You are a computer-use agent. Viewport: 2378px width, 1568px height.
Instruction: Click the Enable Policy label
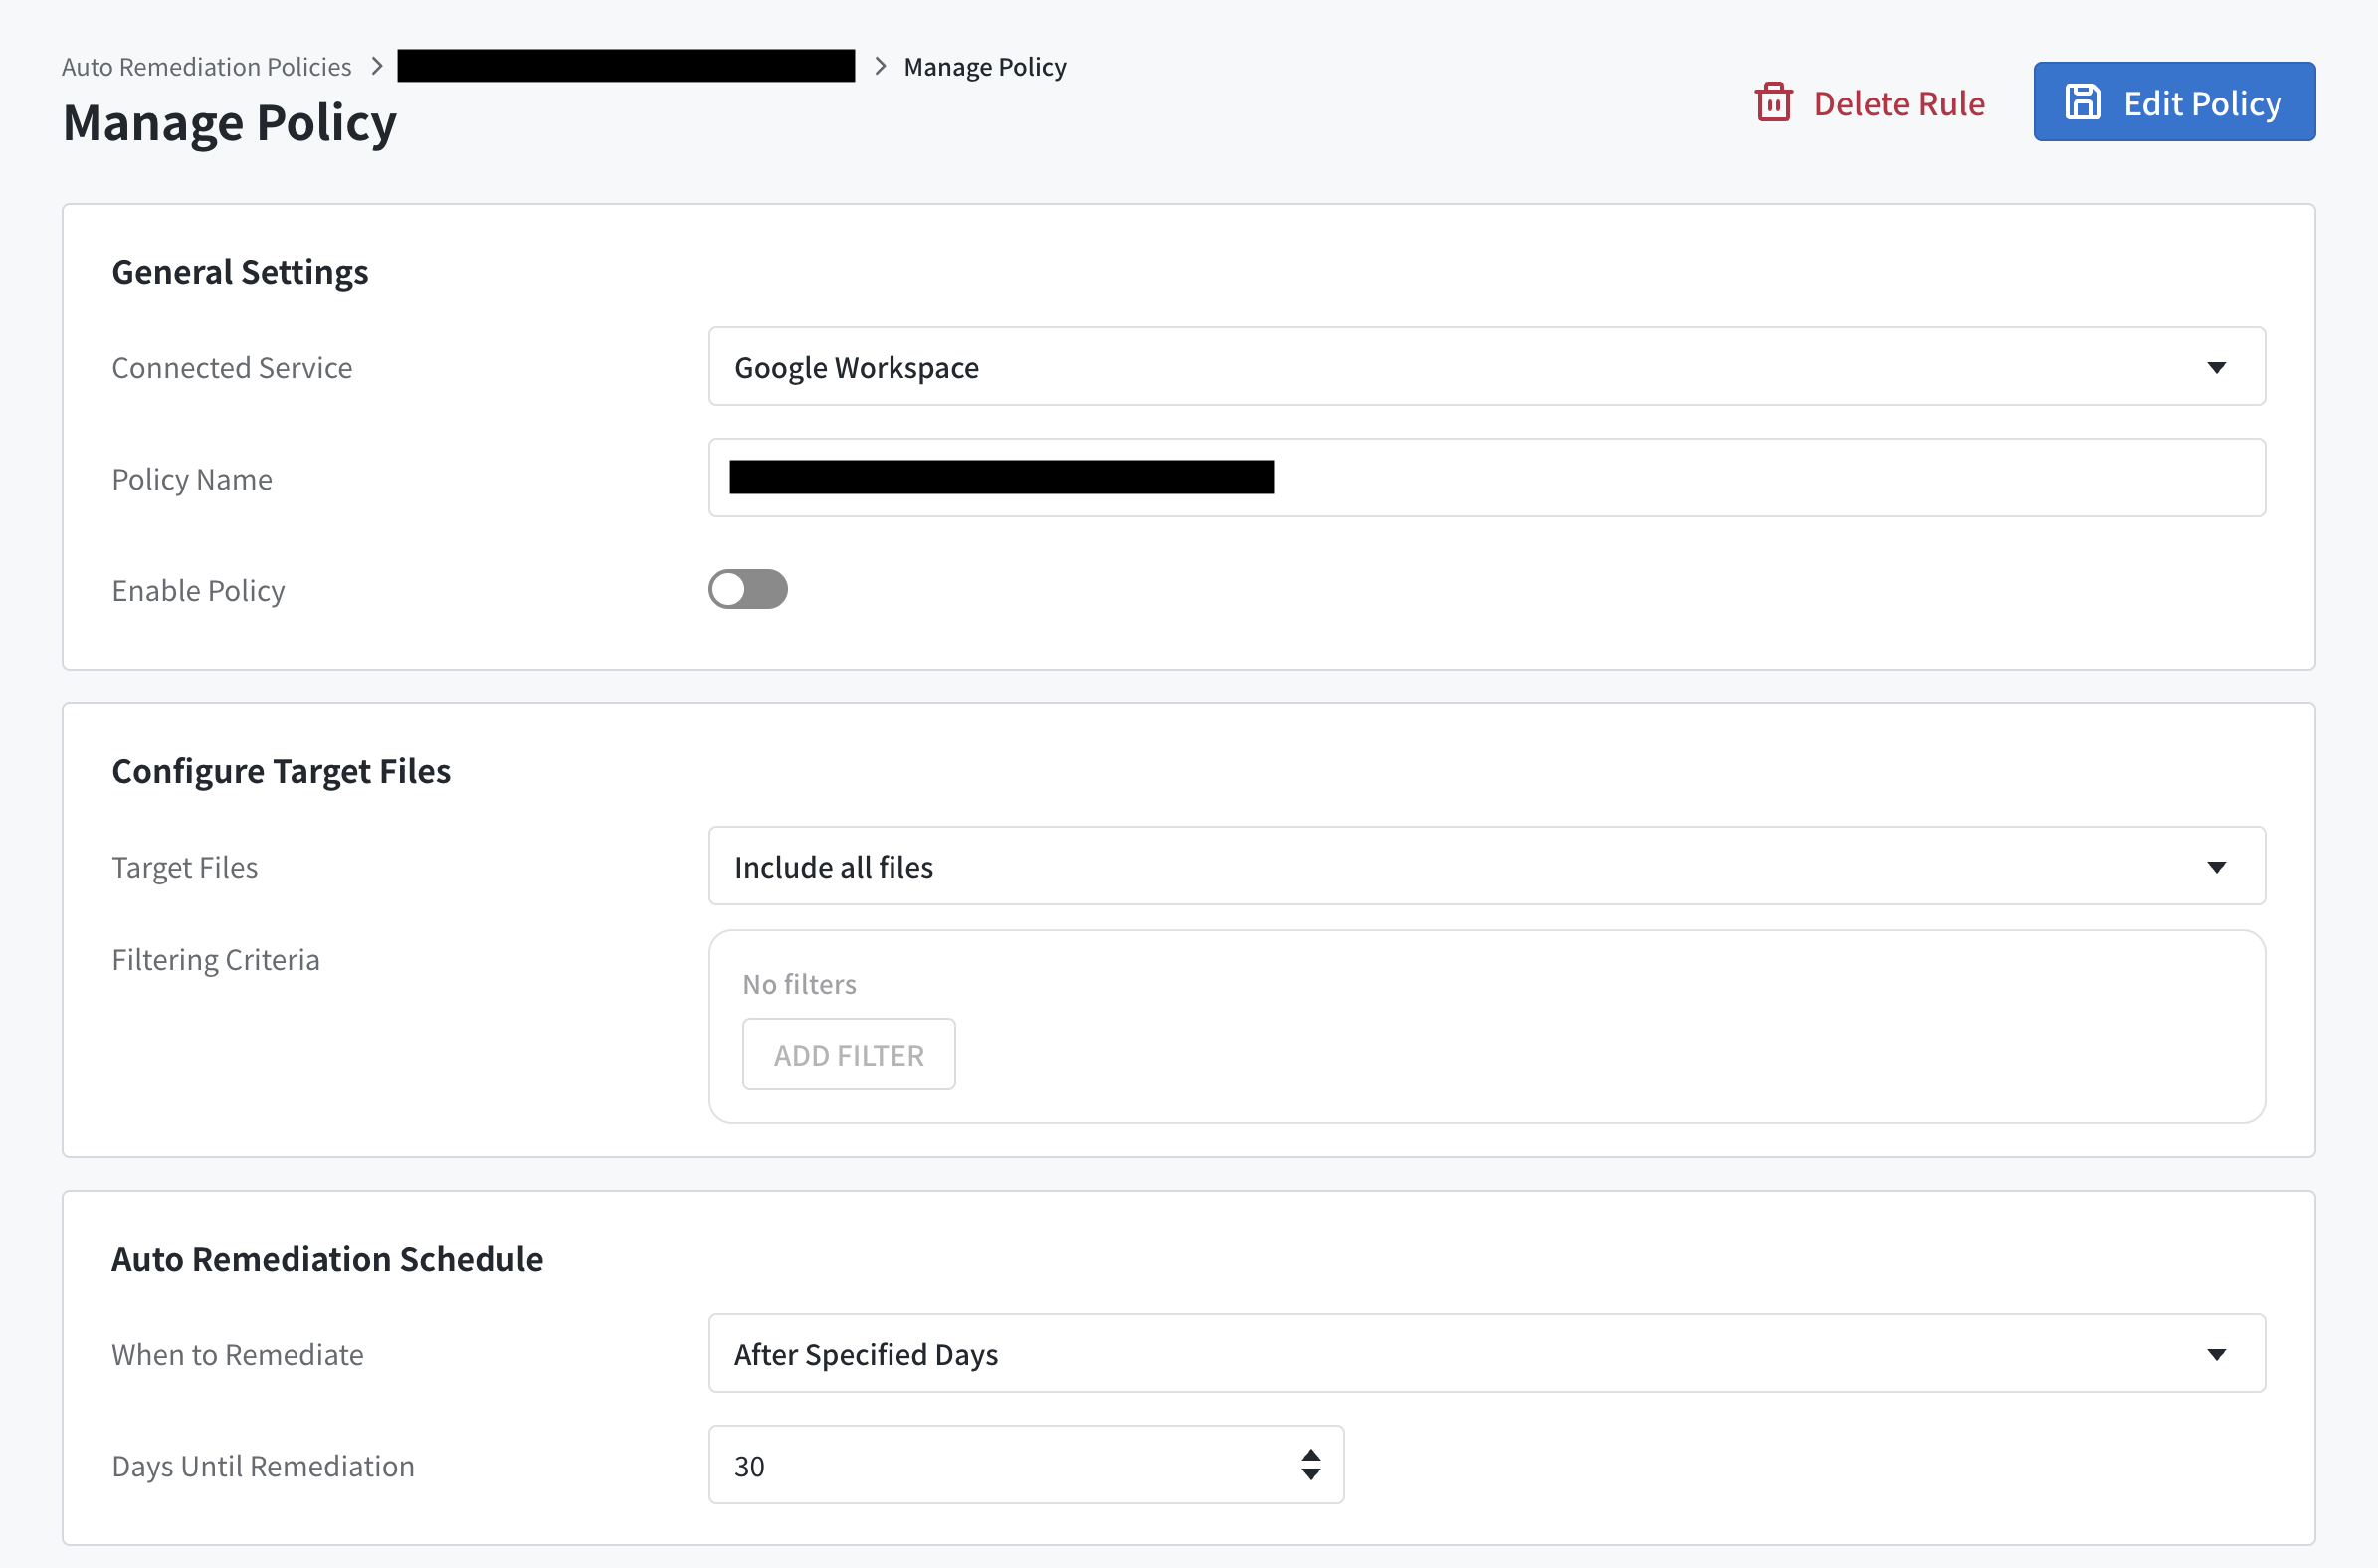(198, 590)
